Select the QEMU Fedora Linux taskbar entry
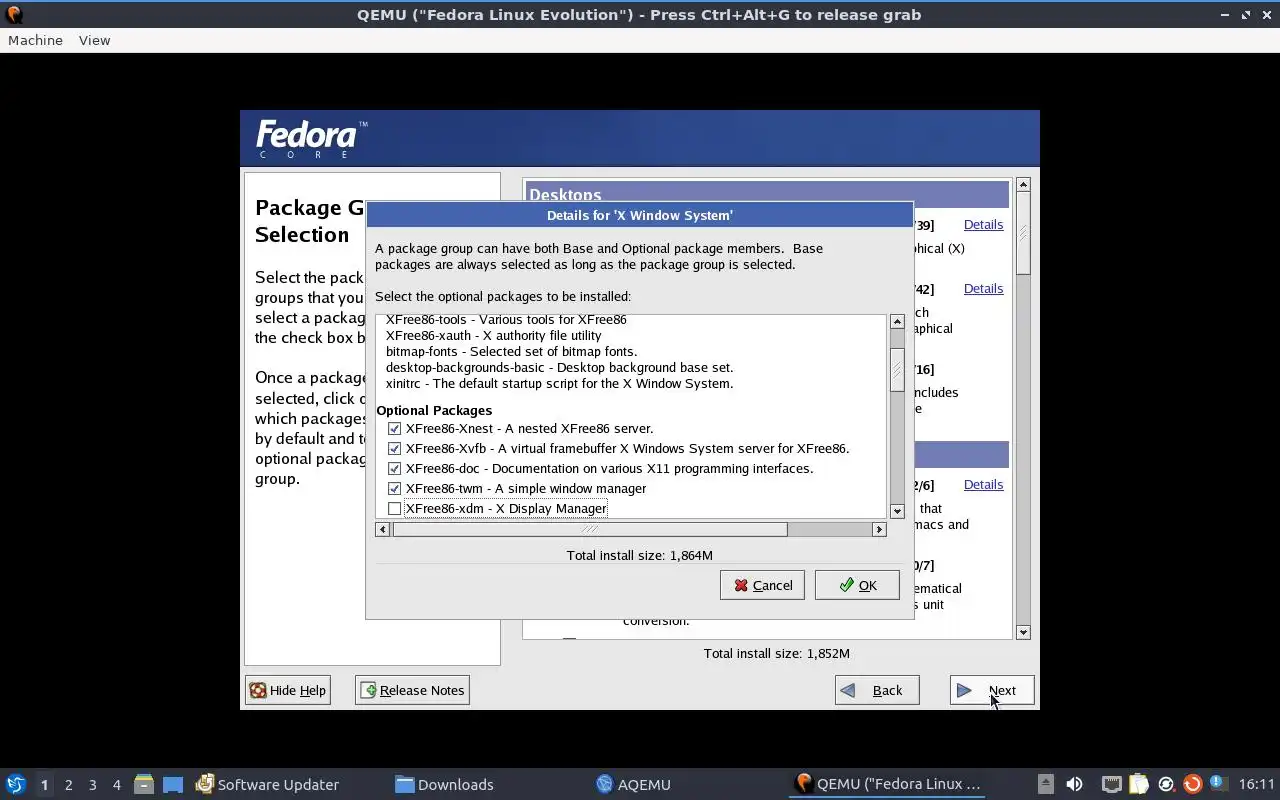This screenshot has width=1280, height=800. coord(888,784)
